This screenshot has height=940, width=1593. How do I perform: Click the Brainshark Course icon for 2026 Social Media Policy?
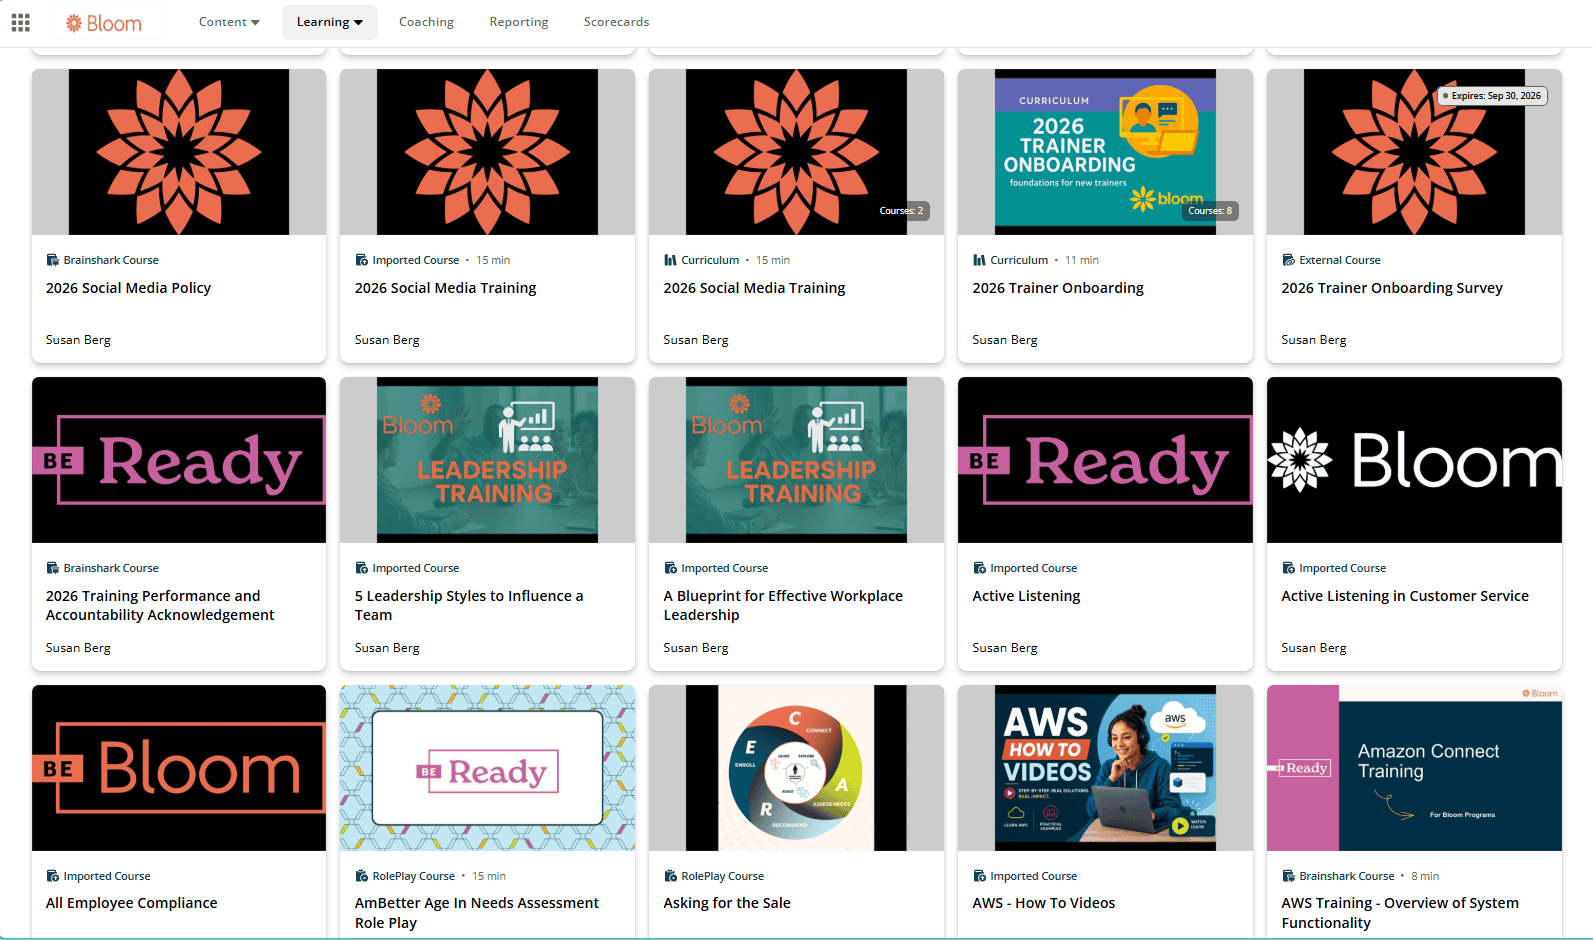coord(52,260)
